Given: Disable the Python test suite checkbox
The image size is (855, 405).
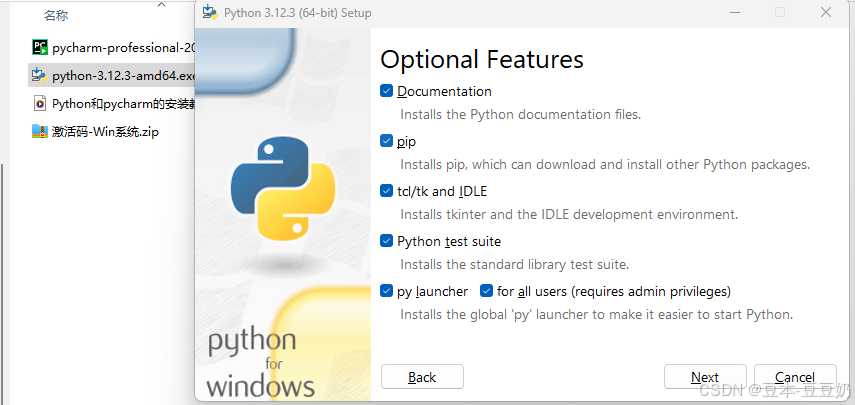Looking at the screenshot, I should (x=386, y=241).
